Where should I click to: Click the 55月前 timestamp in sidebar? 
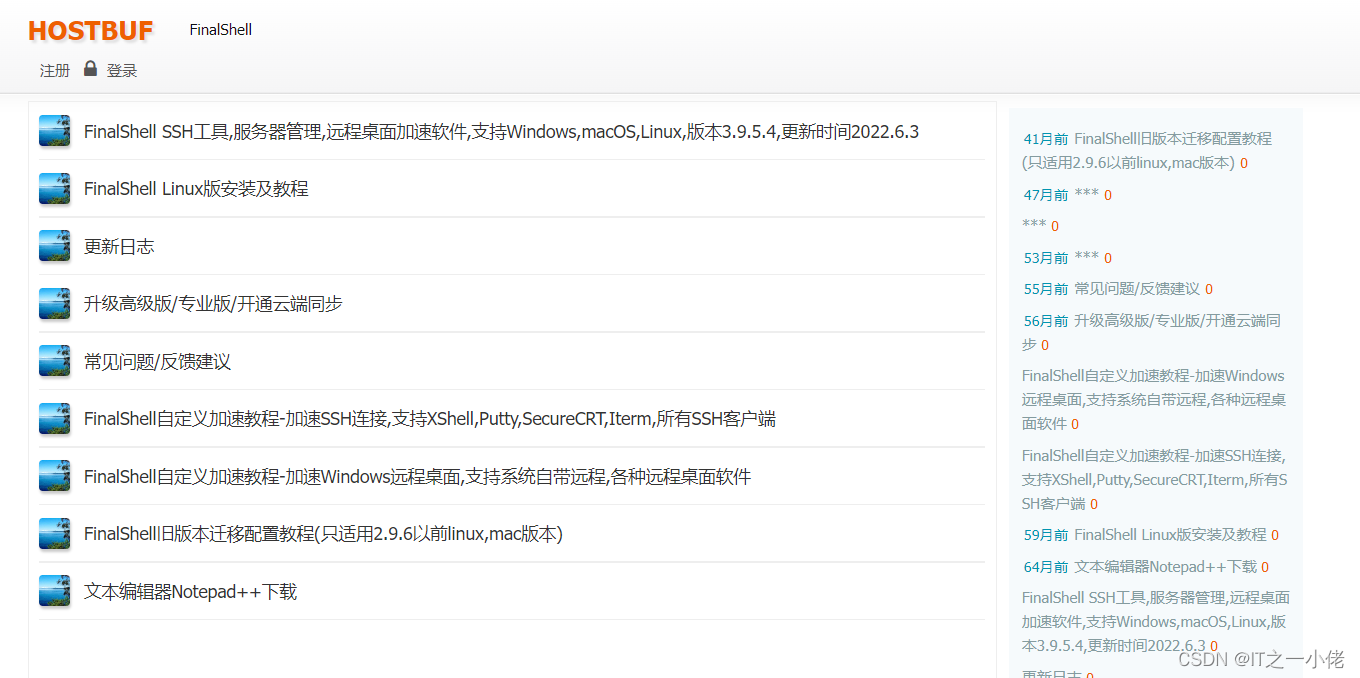pos(1046,289)
